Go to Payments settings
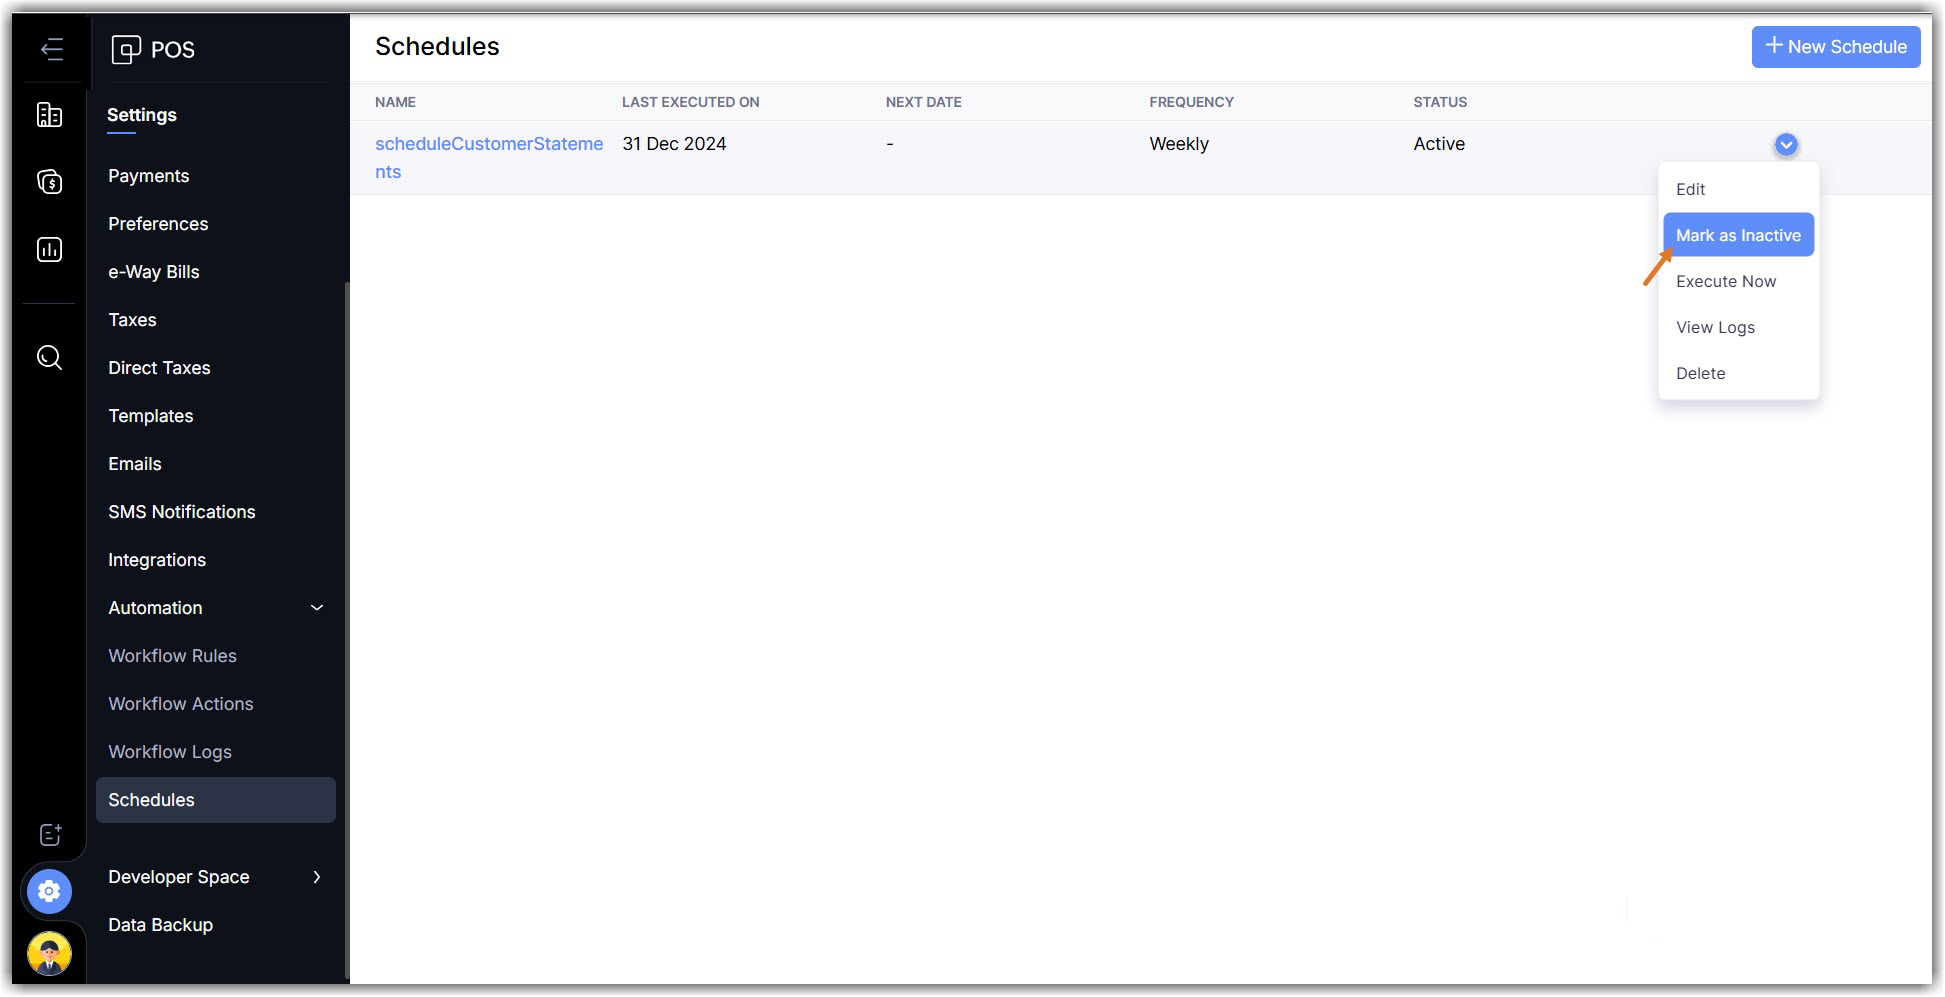Image resolution: width=1945 pixels, height=997 pixels. 148,176
